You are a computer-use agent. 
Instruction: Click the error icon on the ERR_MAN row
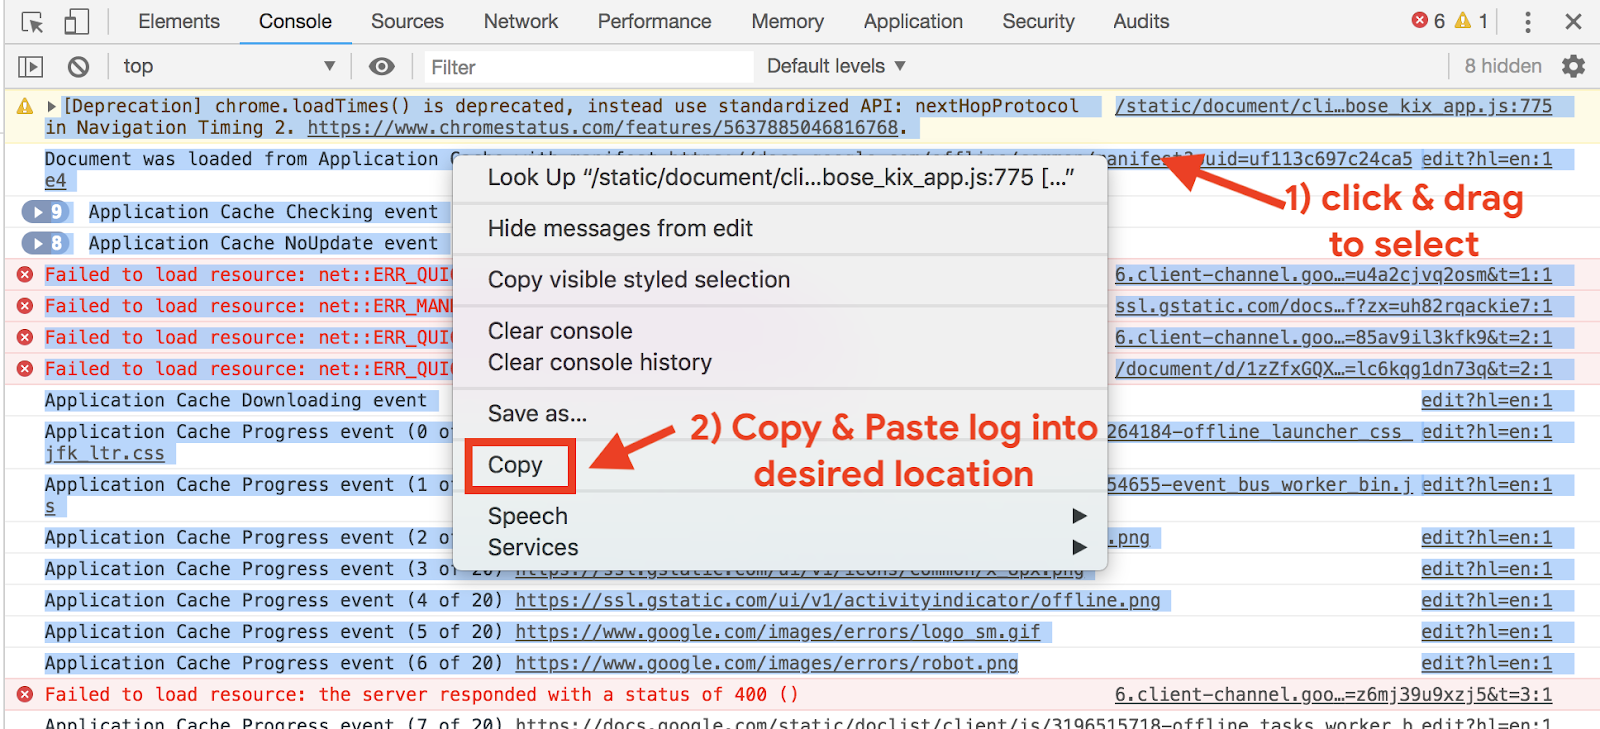pos(25,306)
